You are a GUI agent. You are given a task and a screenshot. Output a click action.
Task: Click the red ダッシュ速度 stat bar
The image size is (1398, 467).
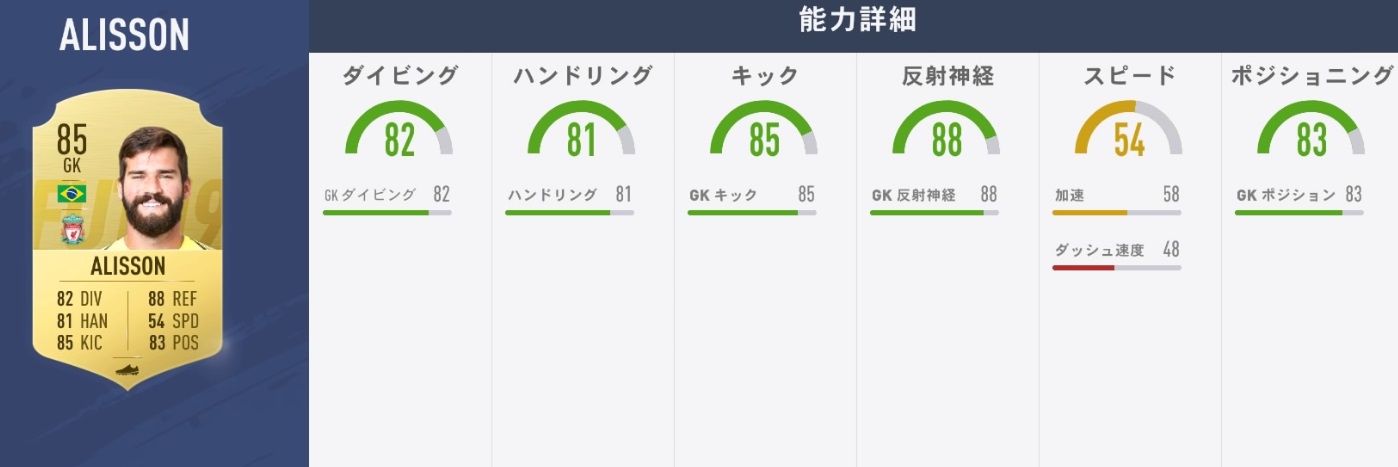[1117, 267]
